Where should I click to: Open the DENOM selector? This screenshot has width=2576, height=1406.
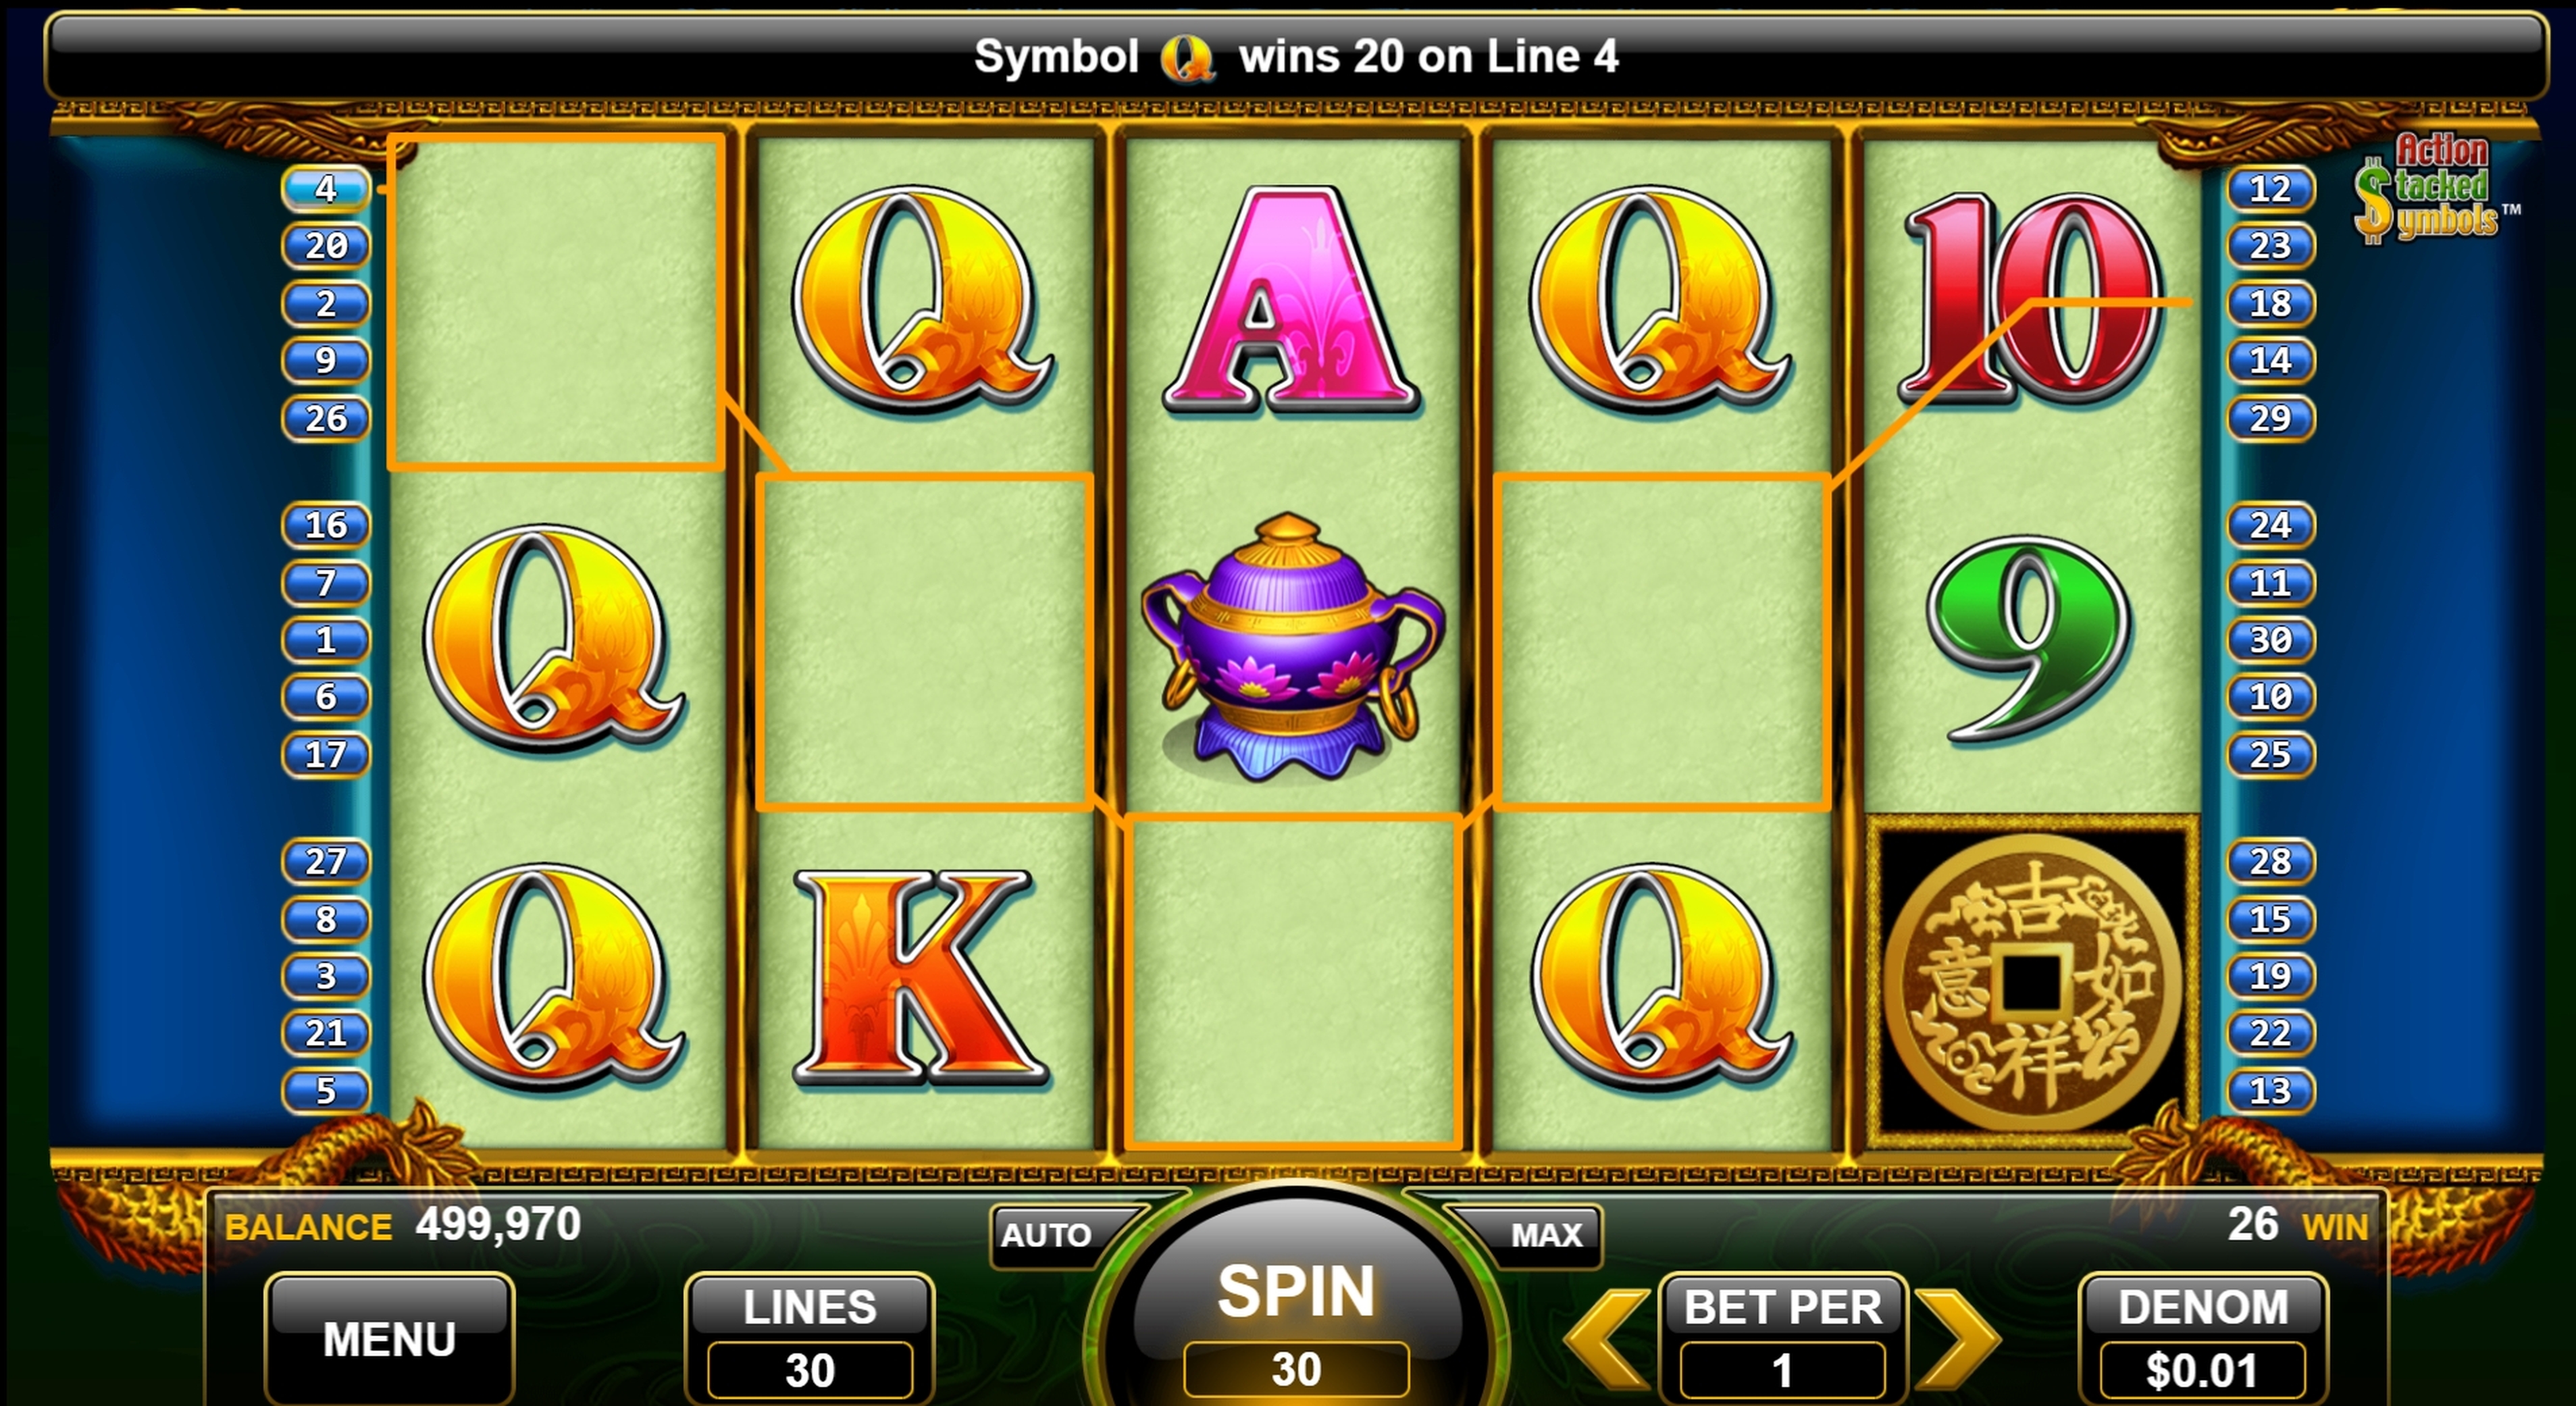[x=2203, y=1338]
